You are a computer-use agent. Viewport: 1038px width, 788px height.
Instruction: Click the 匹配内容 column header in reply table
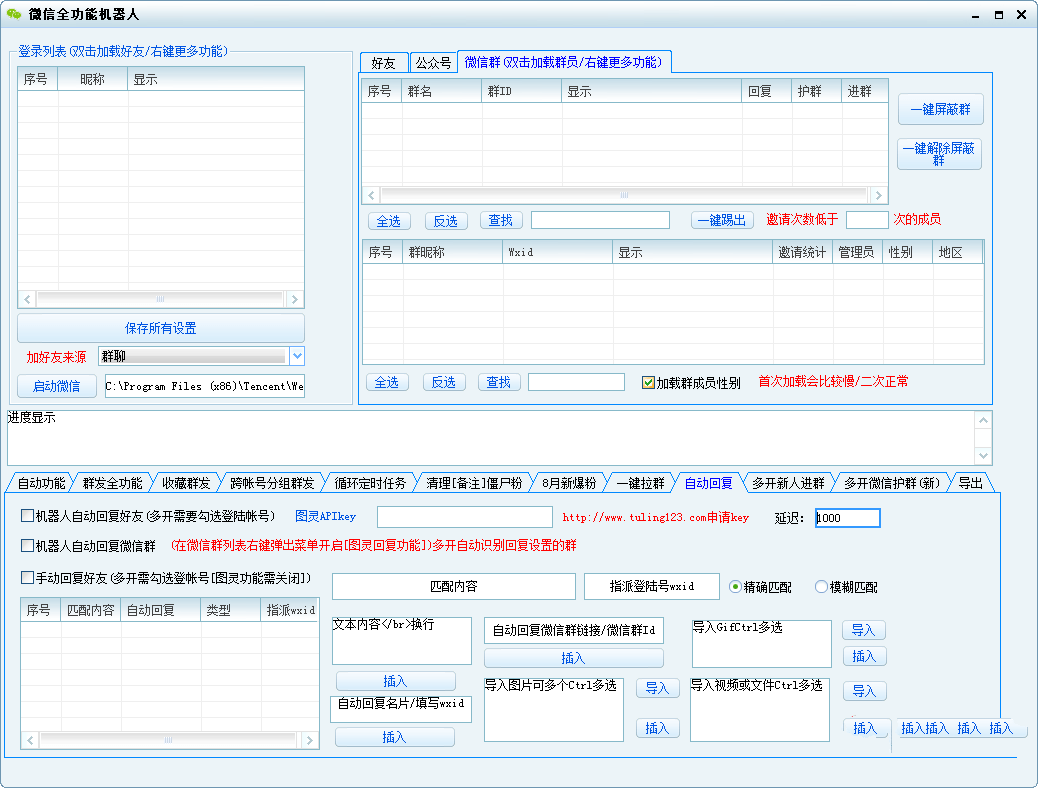[91, 610]
